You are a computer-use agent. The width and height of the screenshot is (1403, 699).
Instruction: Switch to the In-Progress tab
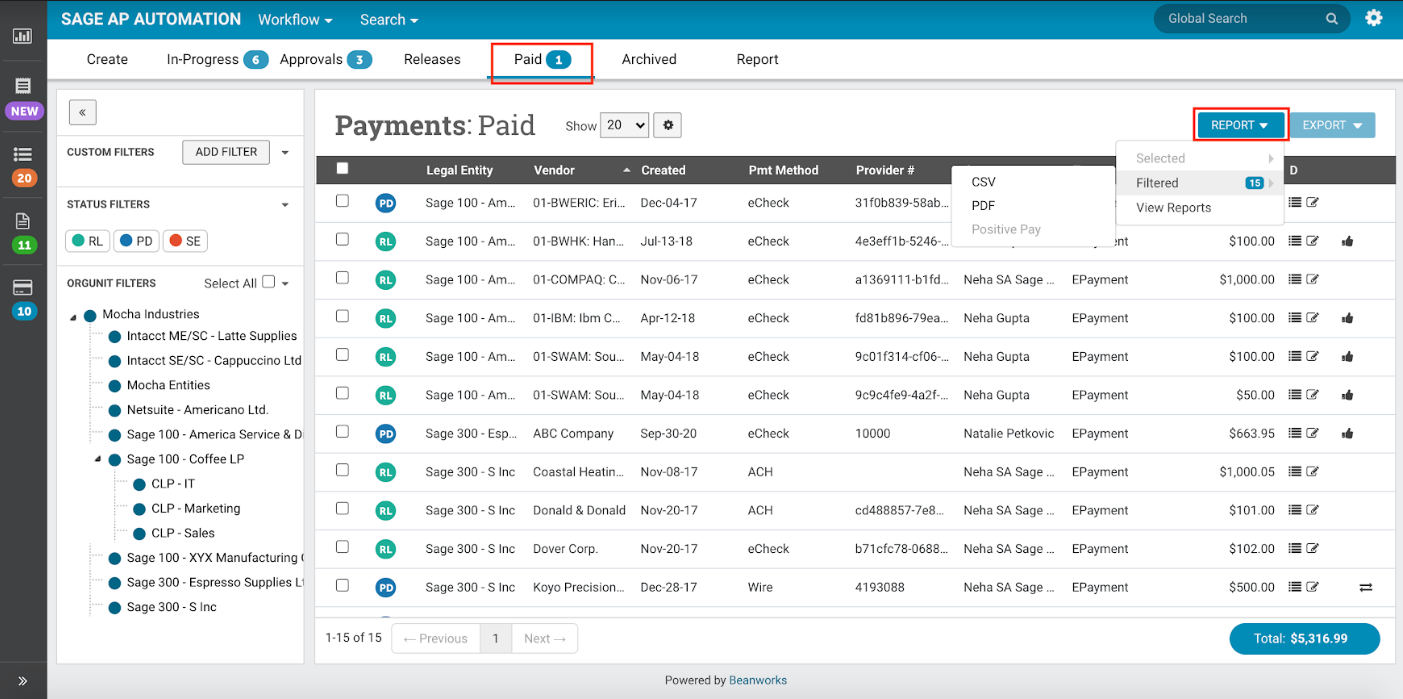click(x=216, y=59)
